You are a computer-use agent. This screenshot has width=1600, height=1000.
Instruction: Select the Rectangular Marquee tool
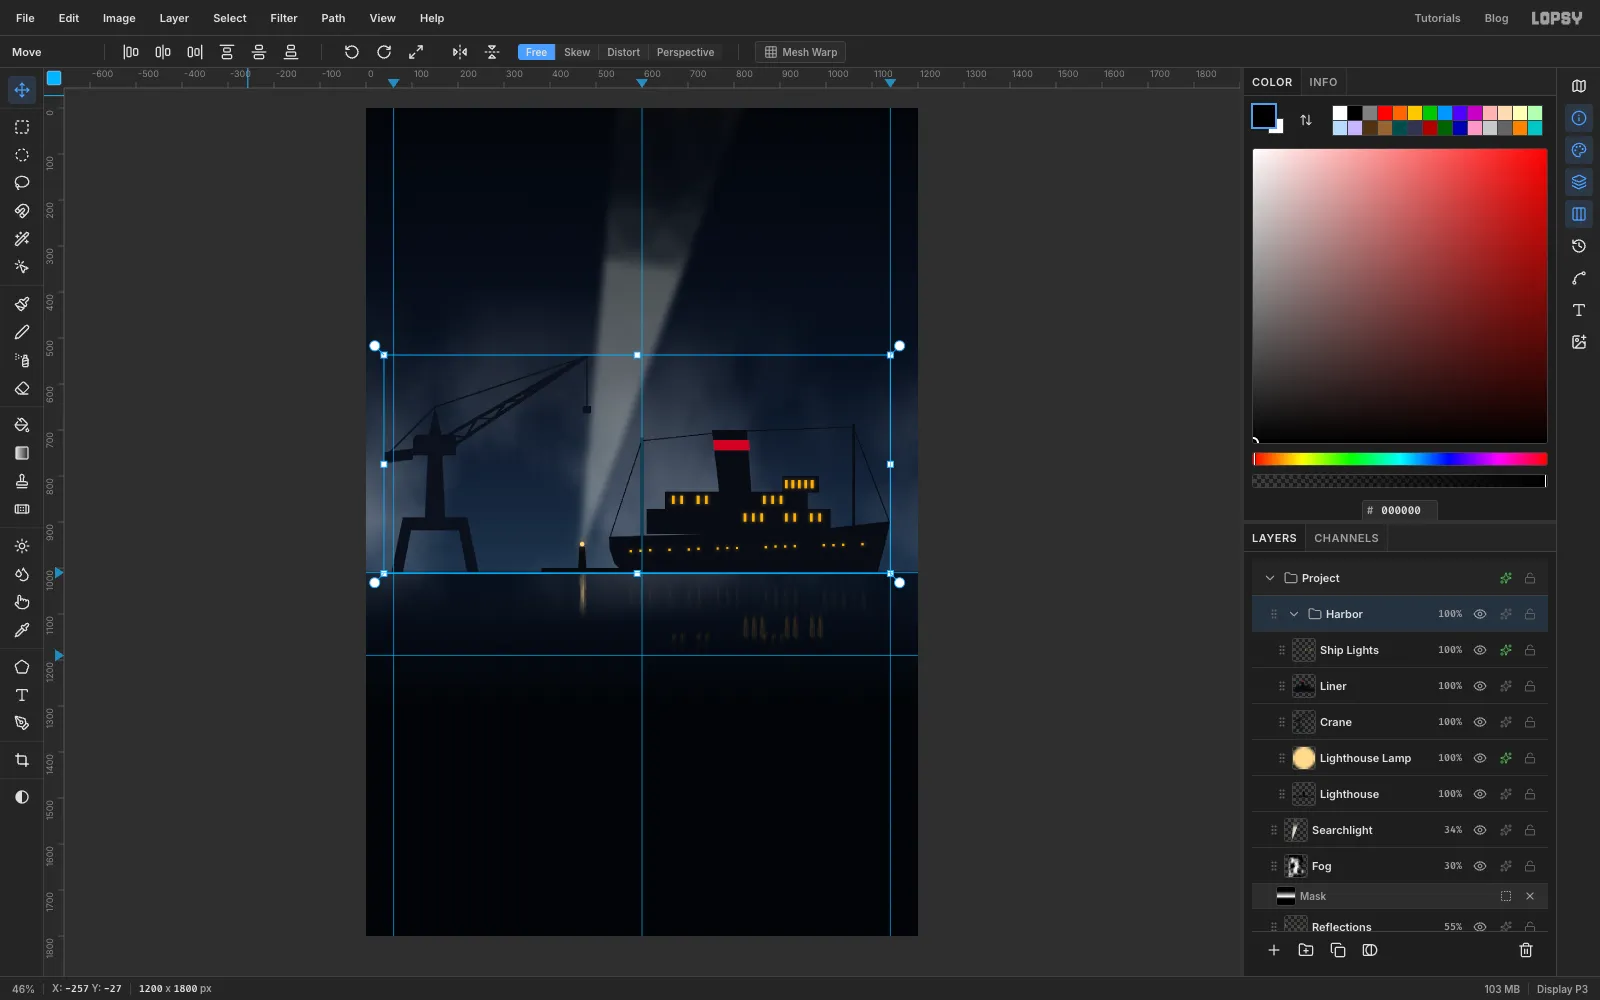pyautogui.click(x=22, y=127)
